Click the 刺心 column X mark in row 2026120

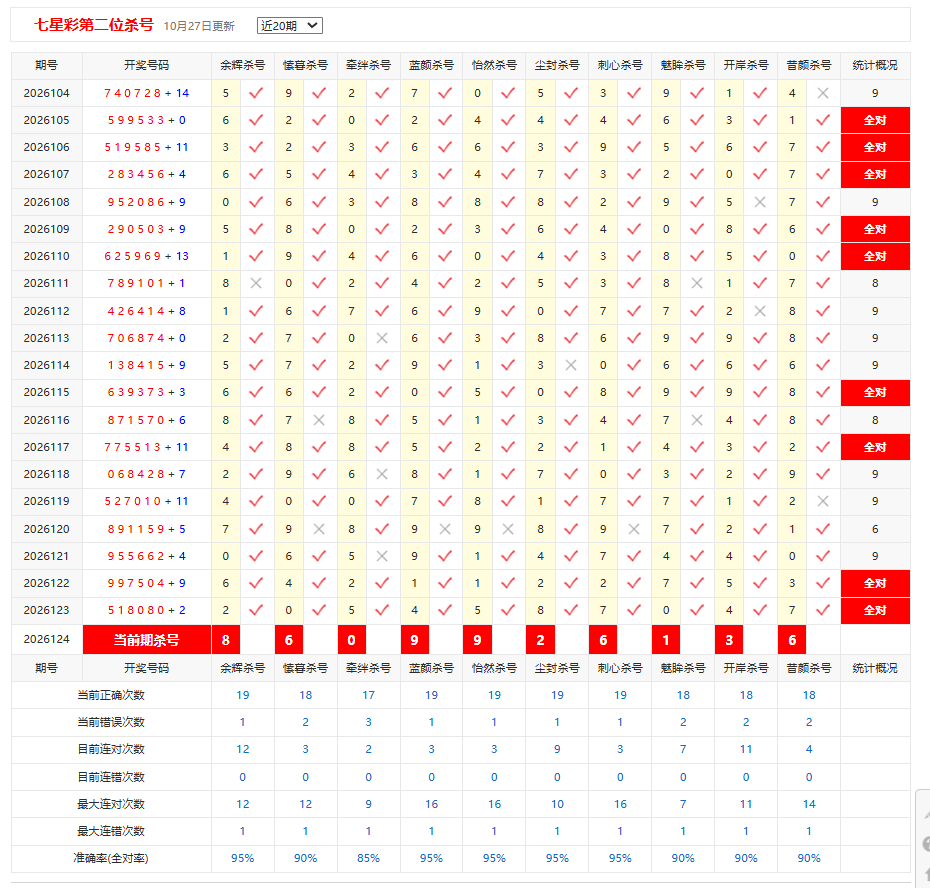[634, 529]
